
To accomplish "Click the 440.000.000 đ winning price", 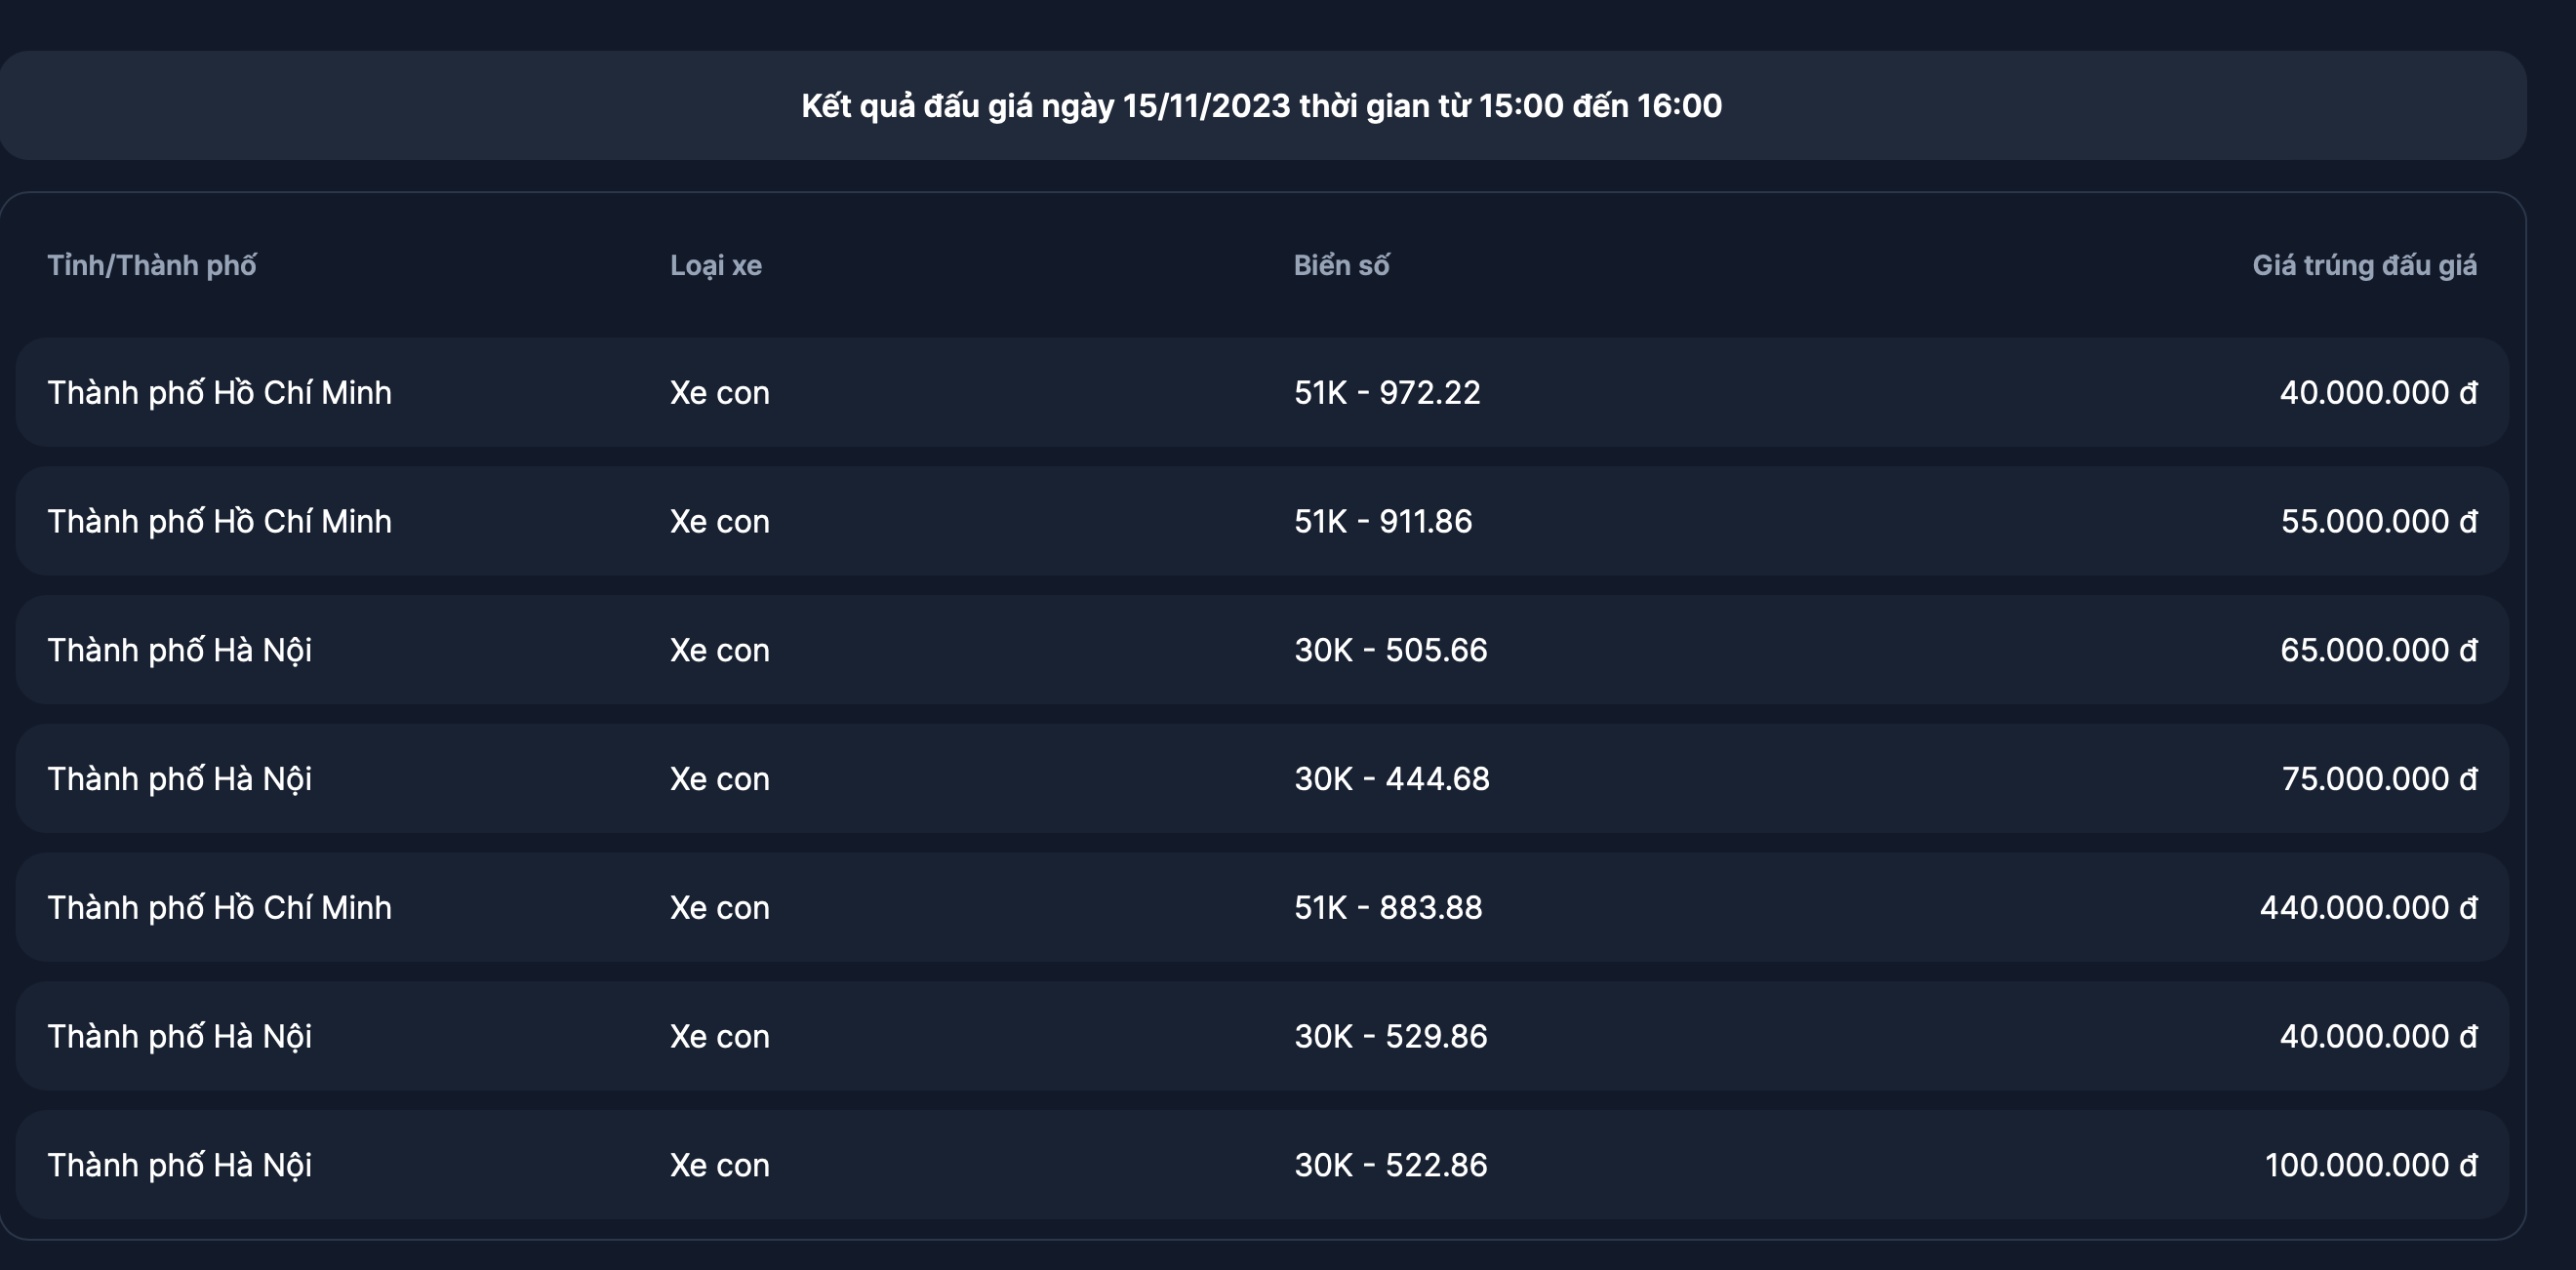I will click(2368, 907).
